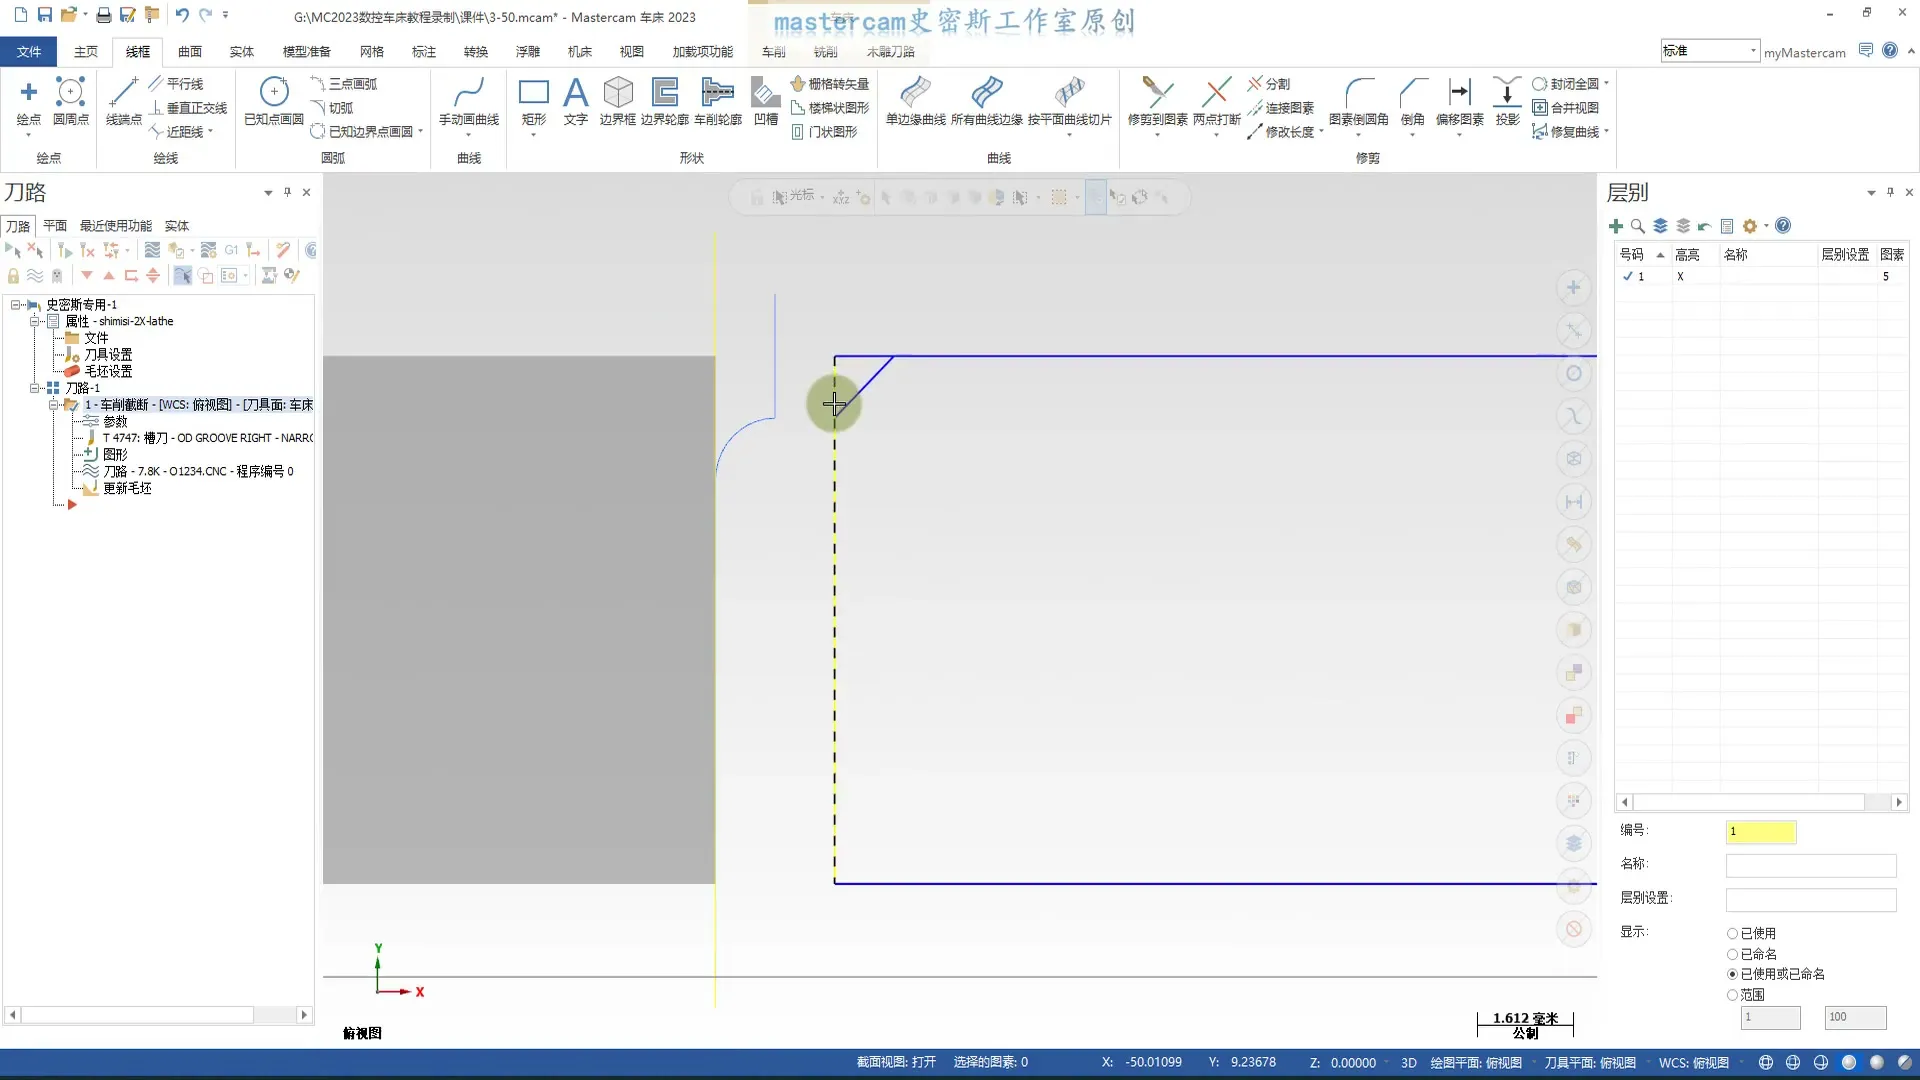Switch to the 平面 panel tab
This screenshot has height=1080, width=1920.
[x=55, y=226]
